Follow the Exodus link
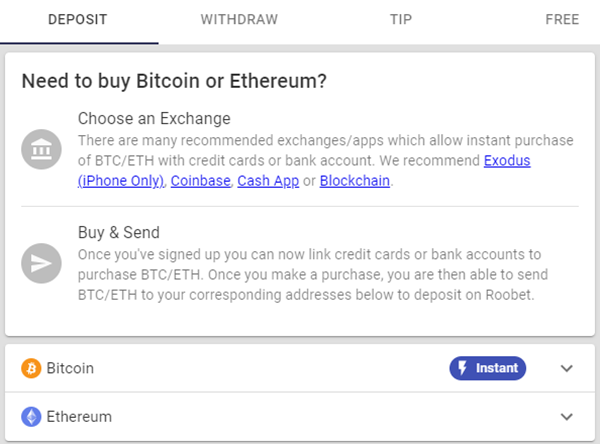This screenshot has width=600, height=444. 507,160
